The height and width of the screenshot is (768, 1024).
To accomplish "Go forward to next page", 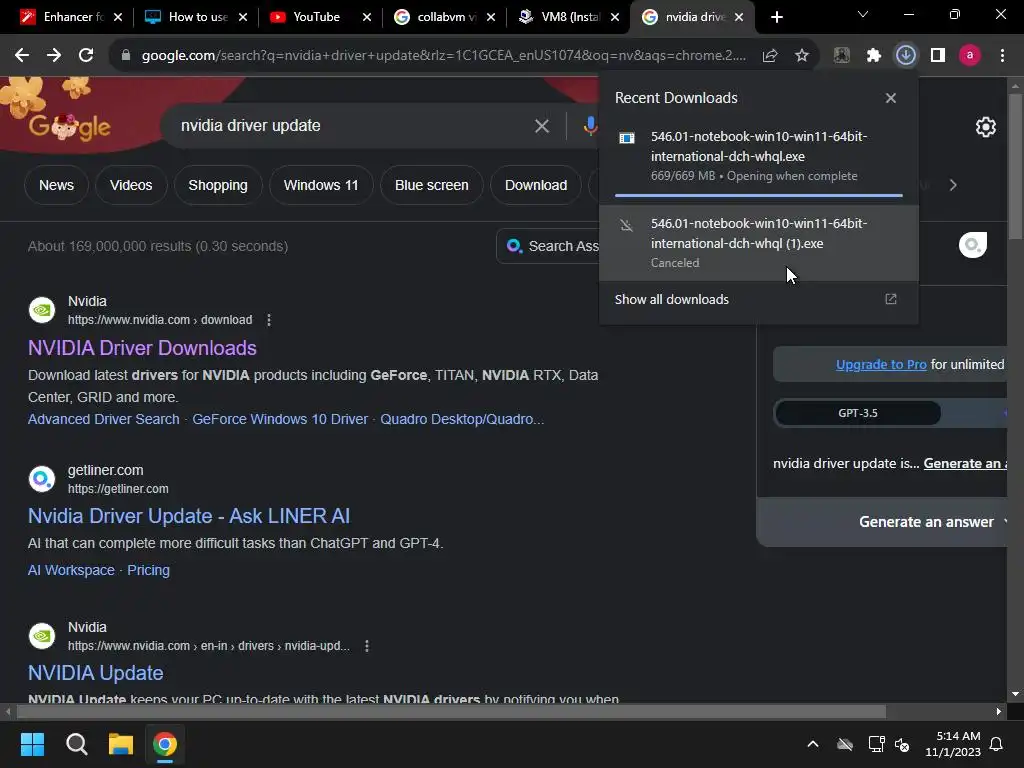I will [x=54, y=56].
